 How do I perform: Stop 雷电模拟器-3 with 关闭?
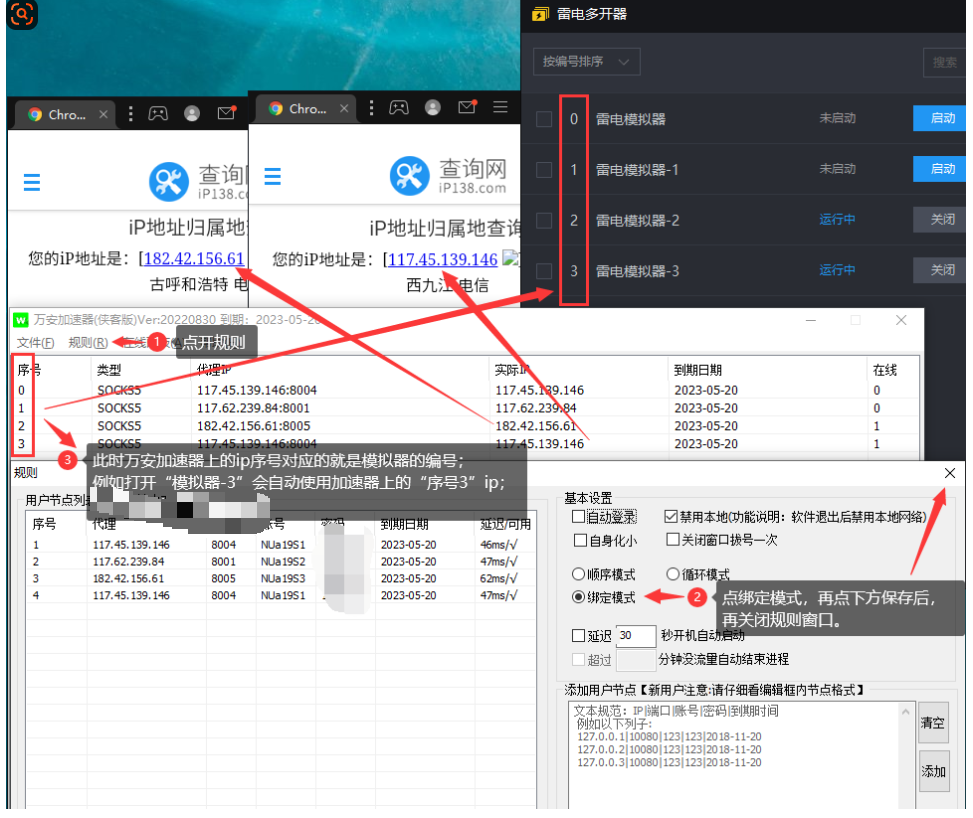coord(939,270)
